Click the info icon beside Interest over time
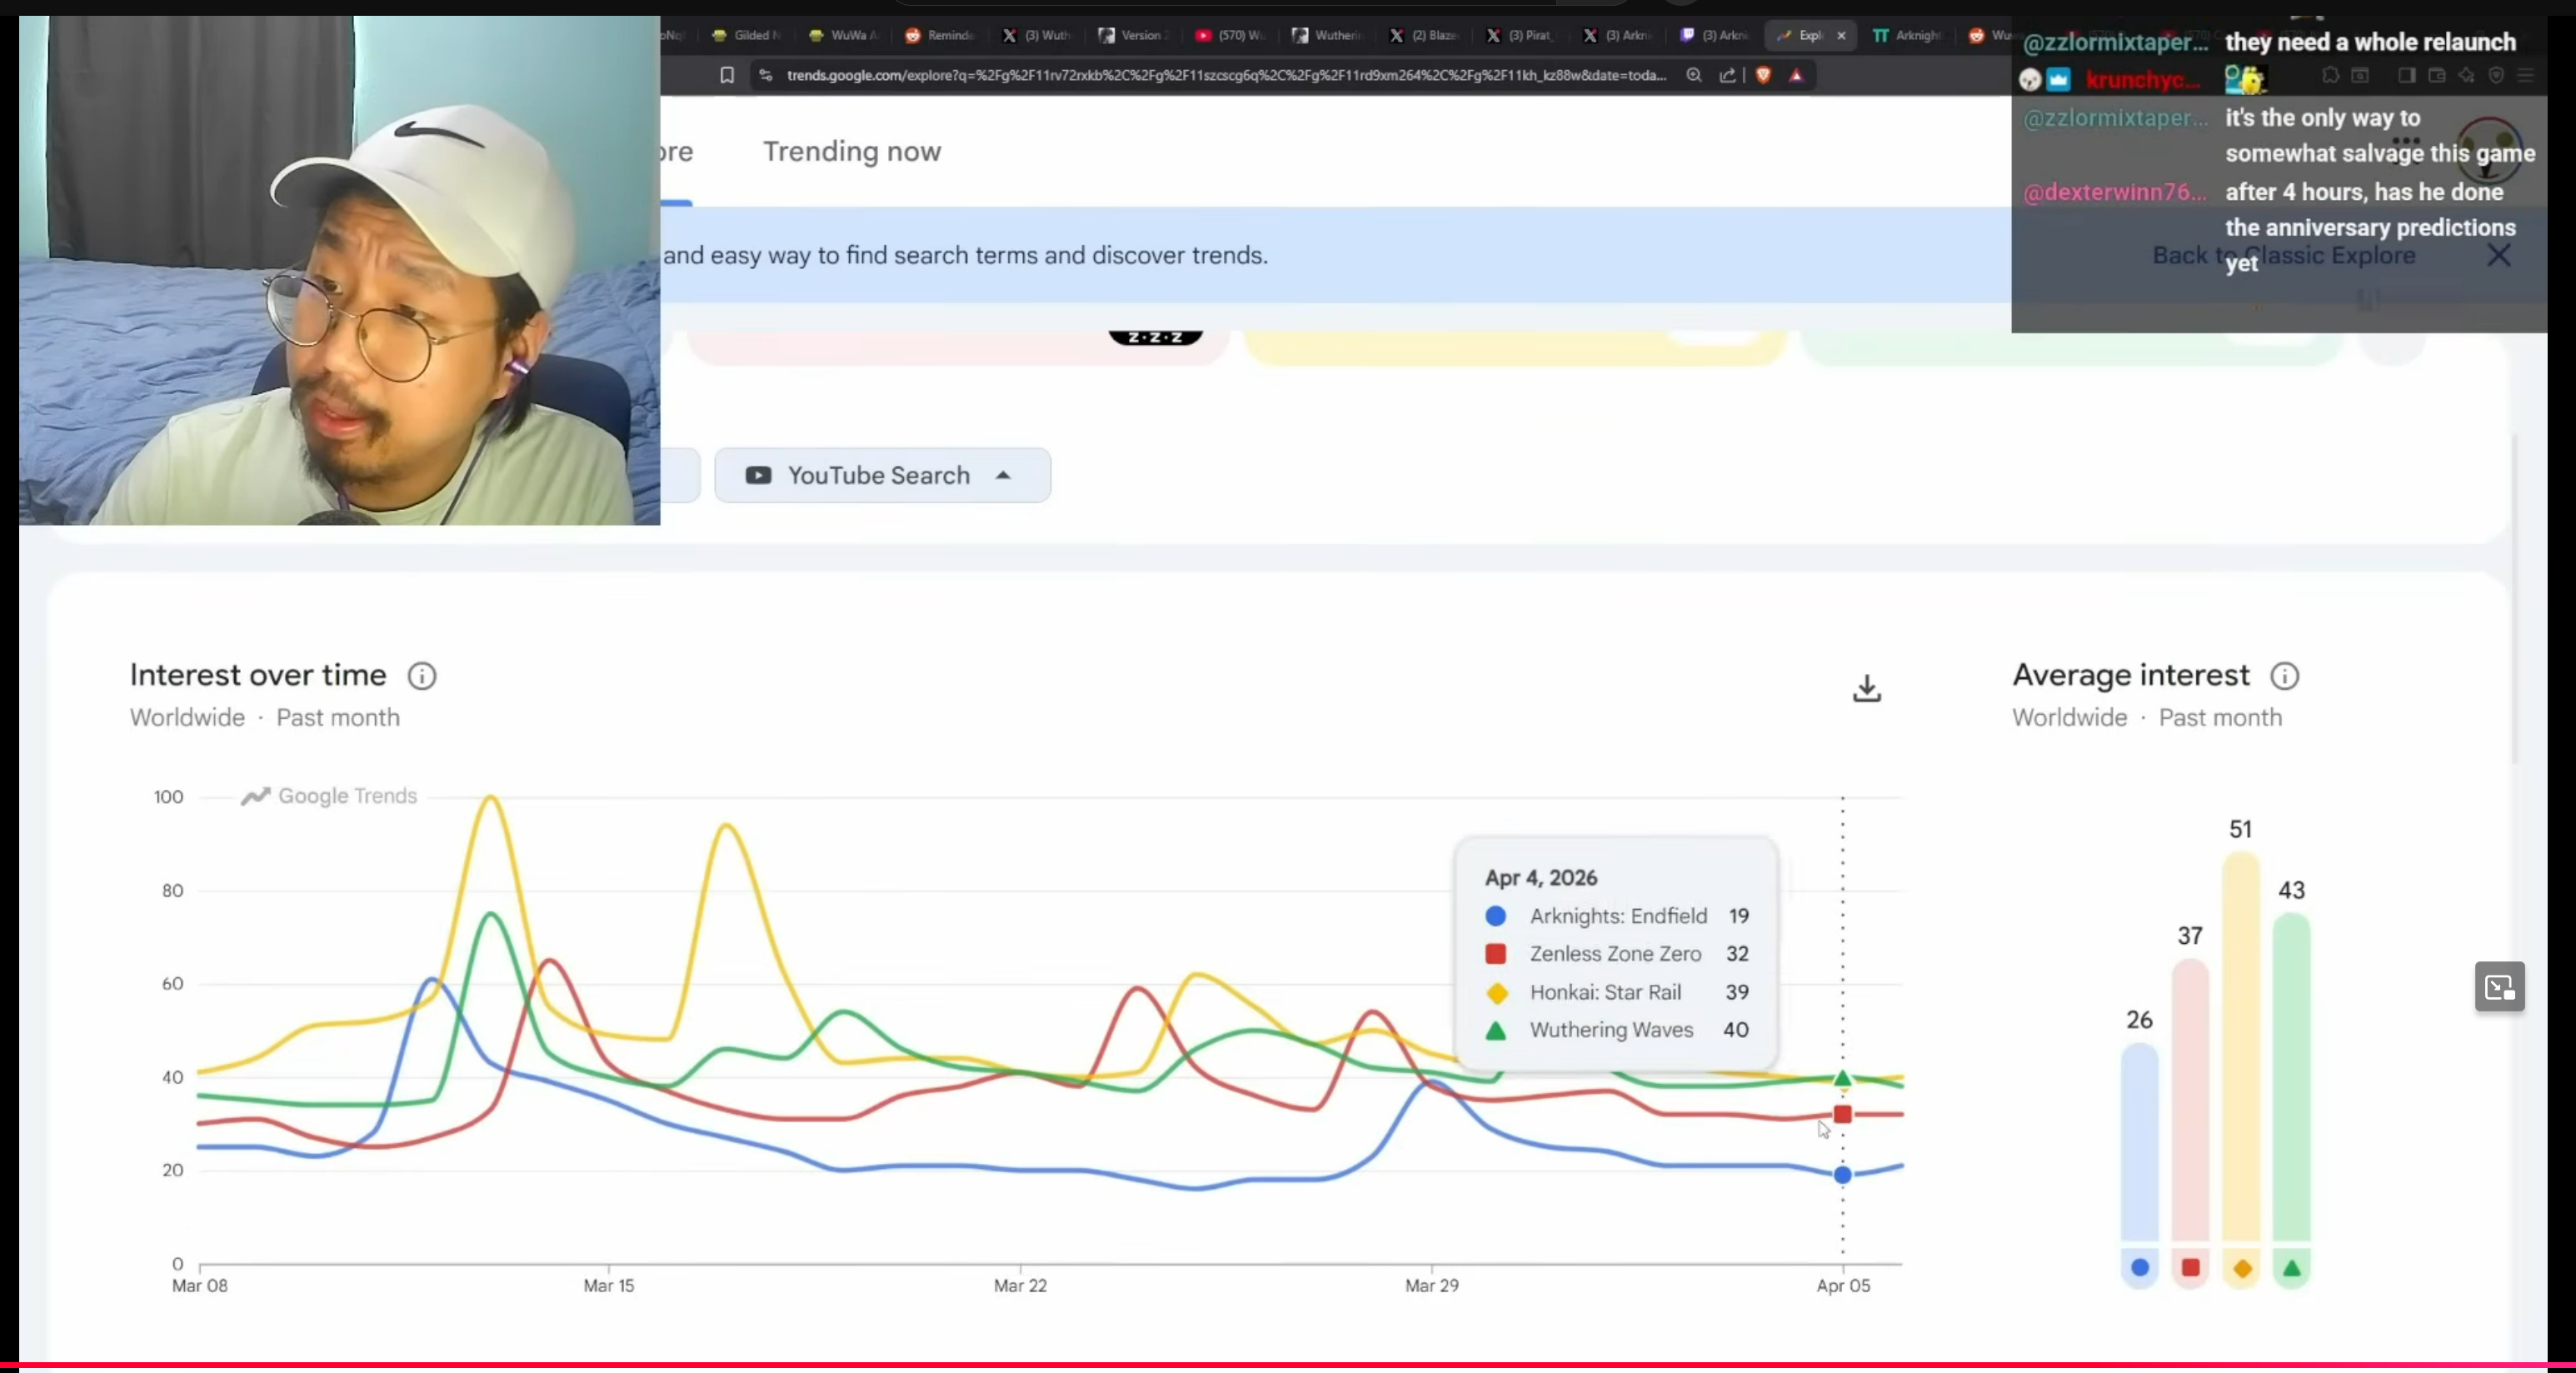Image resolution: width=2576 pixels, height=1373 pixels. point(422,676)
